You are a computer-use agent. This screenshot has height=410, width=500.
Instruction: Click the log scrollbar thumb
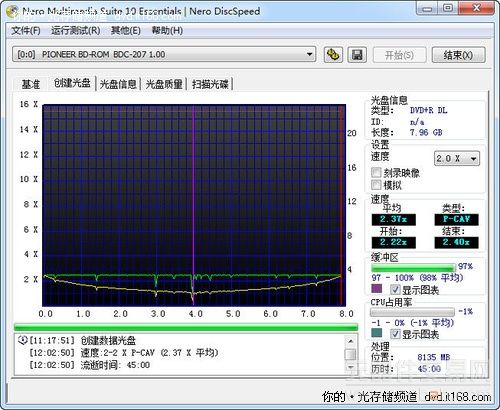coord(350,354)
